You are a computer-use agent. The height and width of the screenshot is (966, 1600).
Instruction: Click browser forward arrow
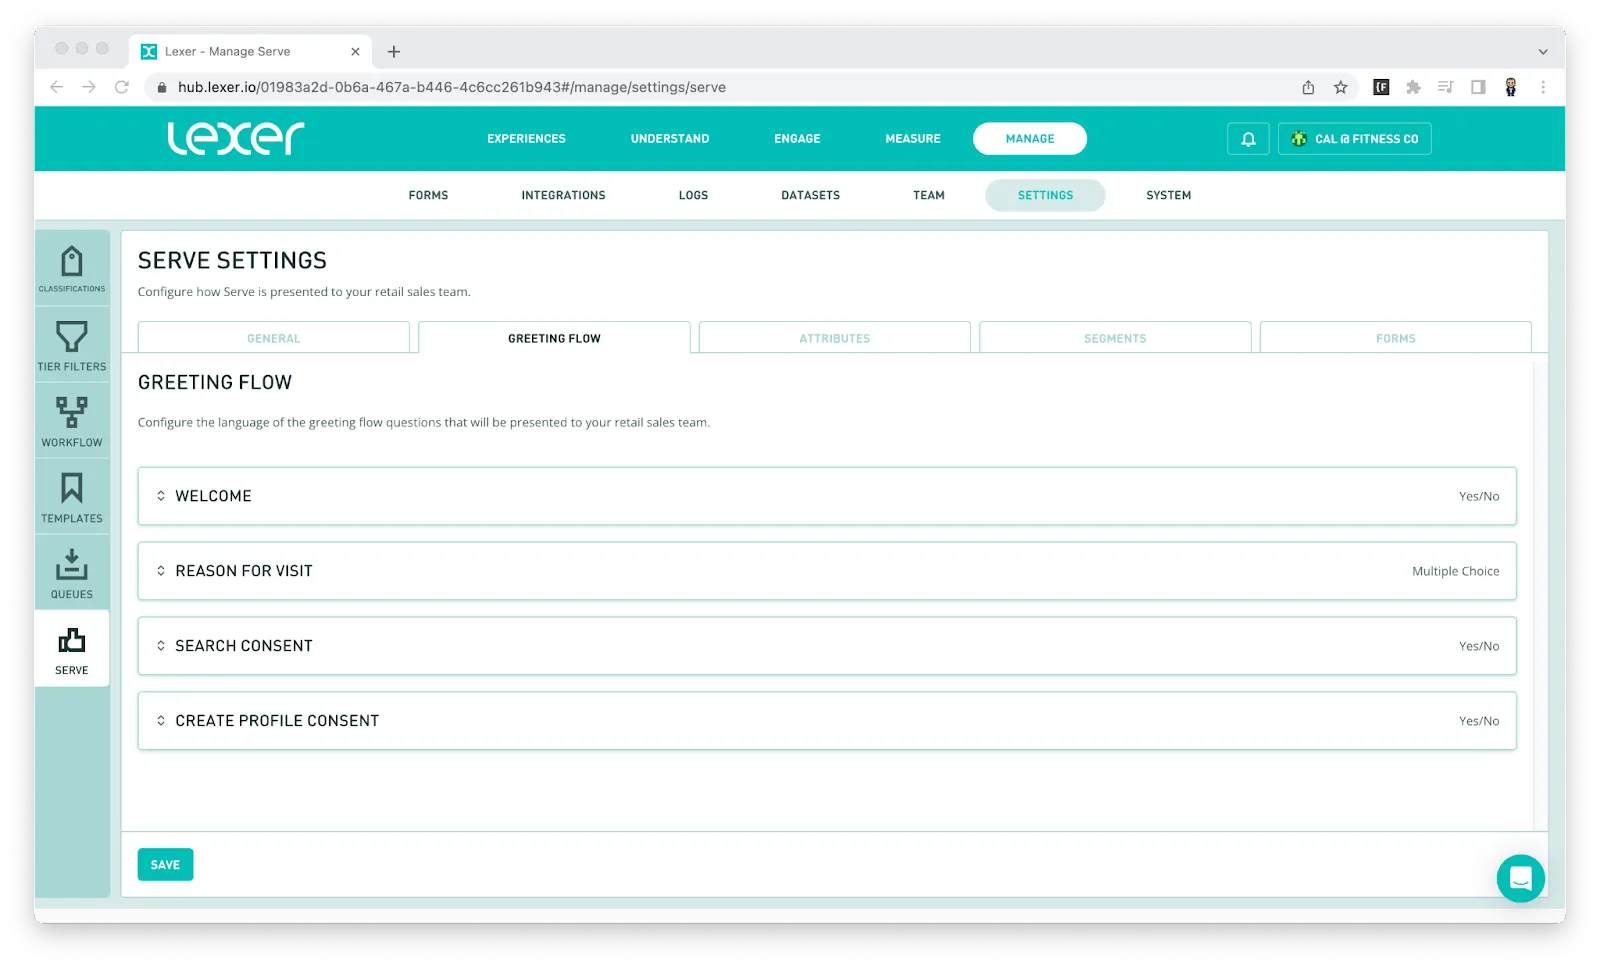coord(89,87)
